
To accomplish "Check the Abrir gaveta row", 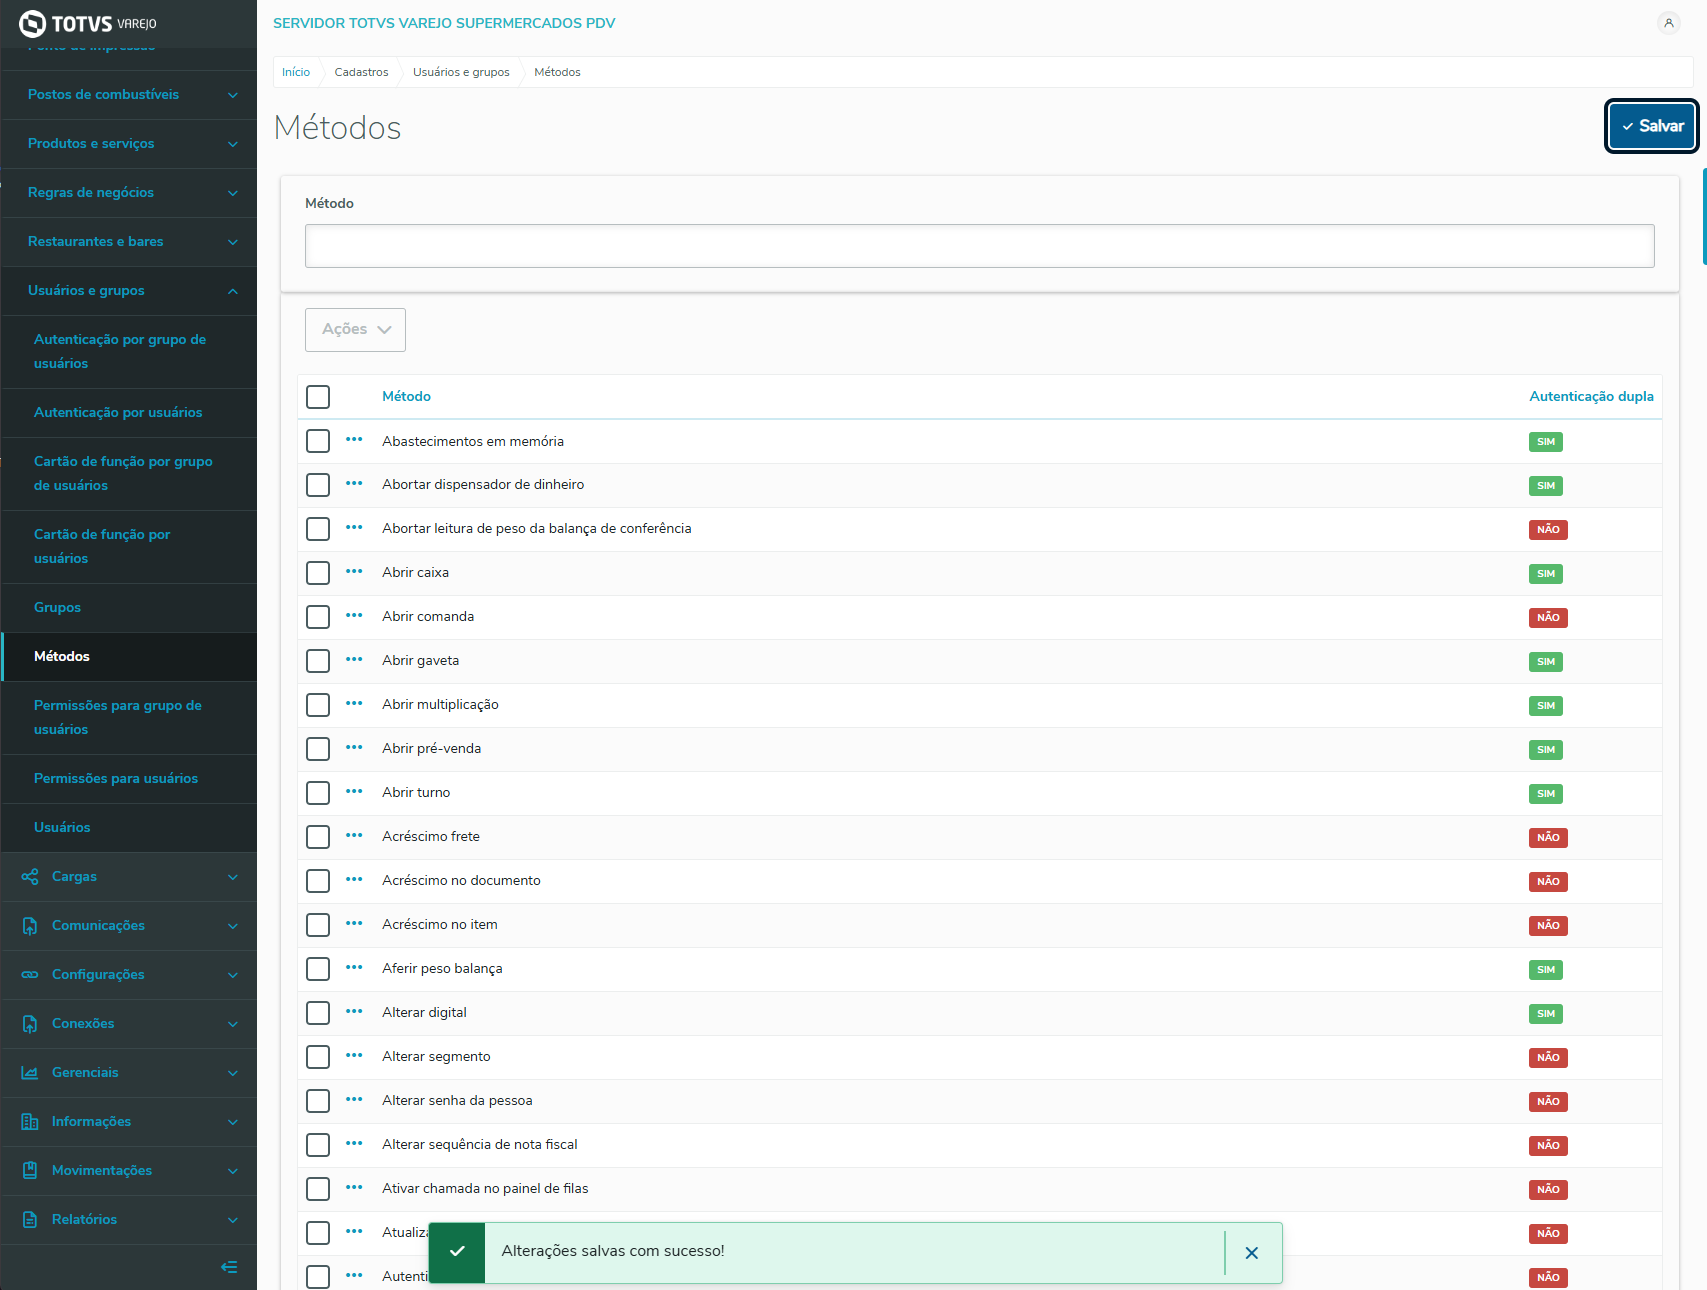I will [x=318, y=661].
